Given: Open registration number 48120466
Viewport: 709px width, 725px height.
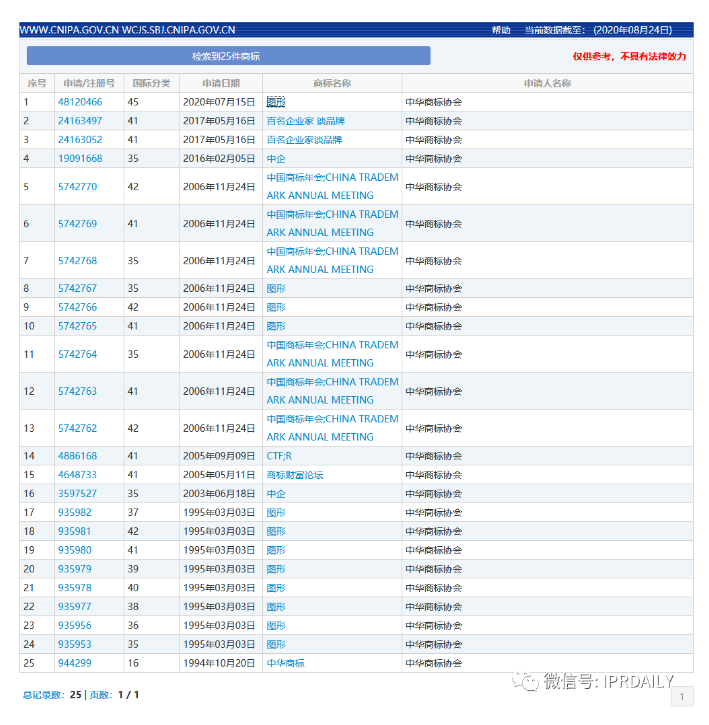Looking at the screenshot, I should point(80,102).
